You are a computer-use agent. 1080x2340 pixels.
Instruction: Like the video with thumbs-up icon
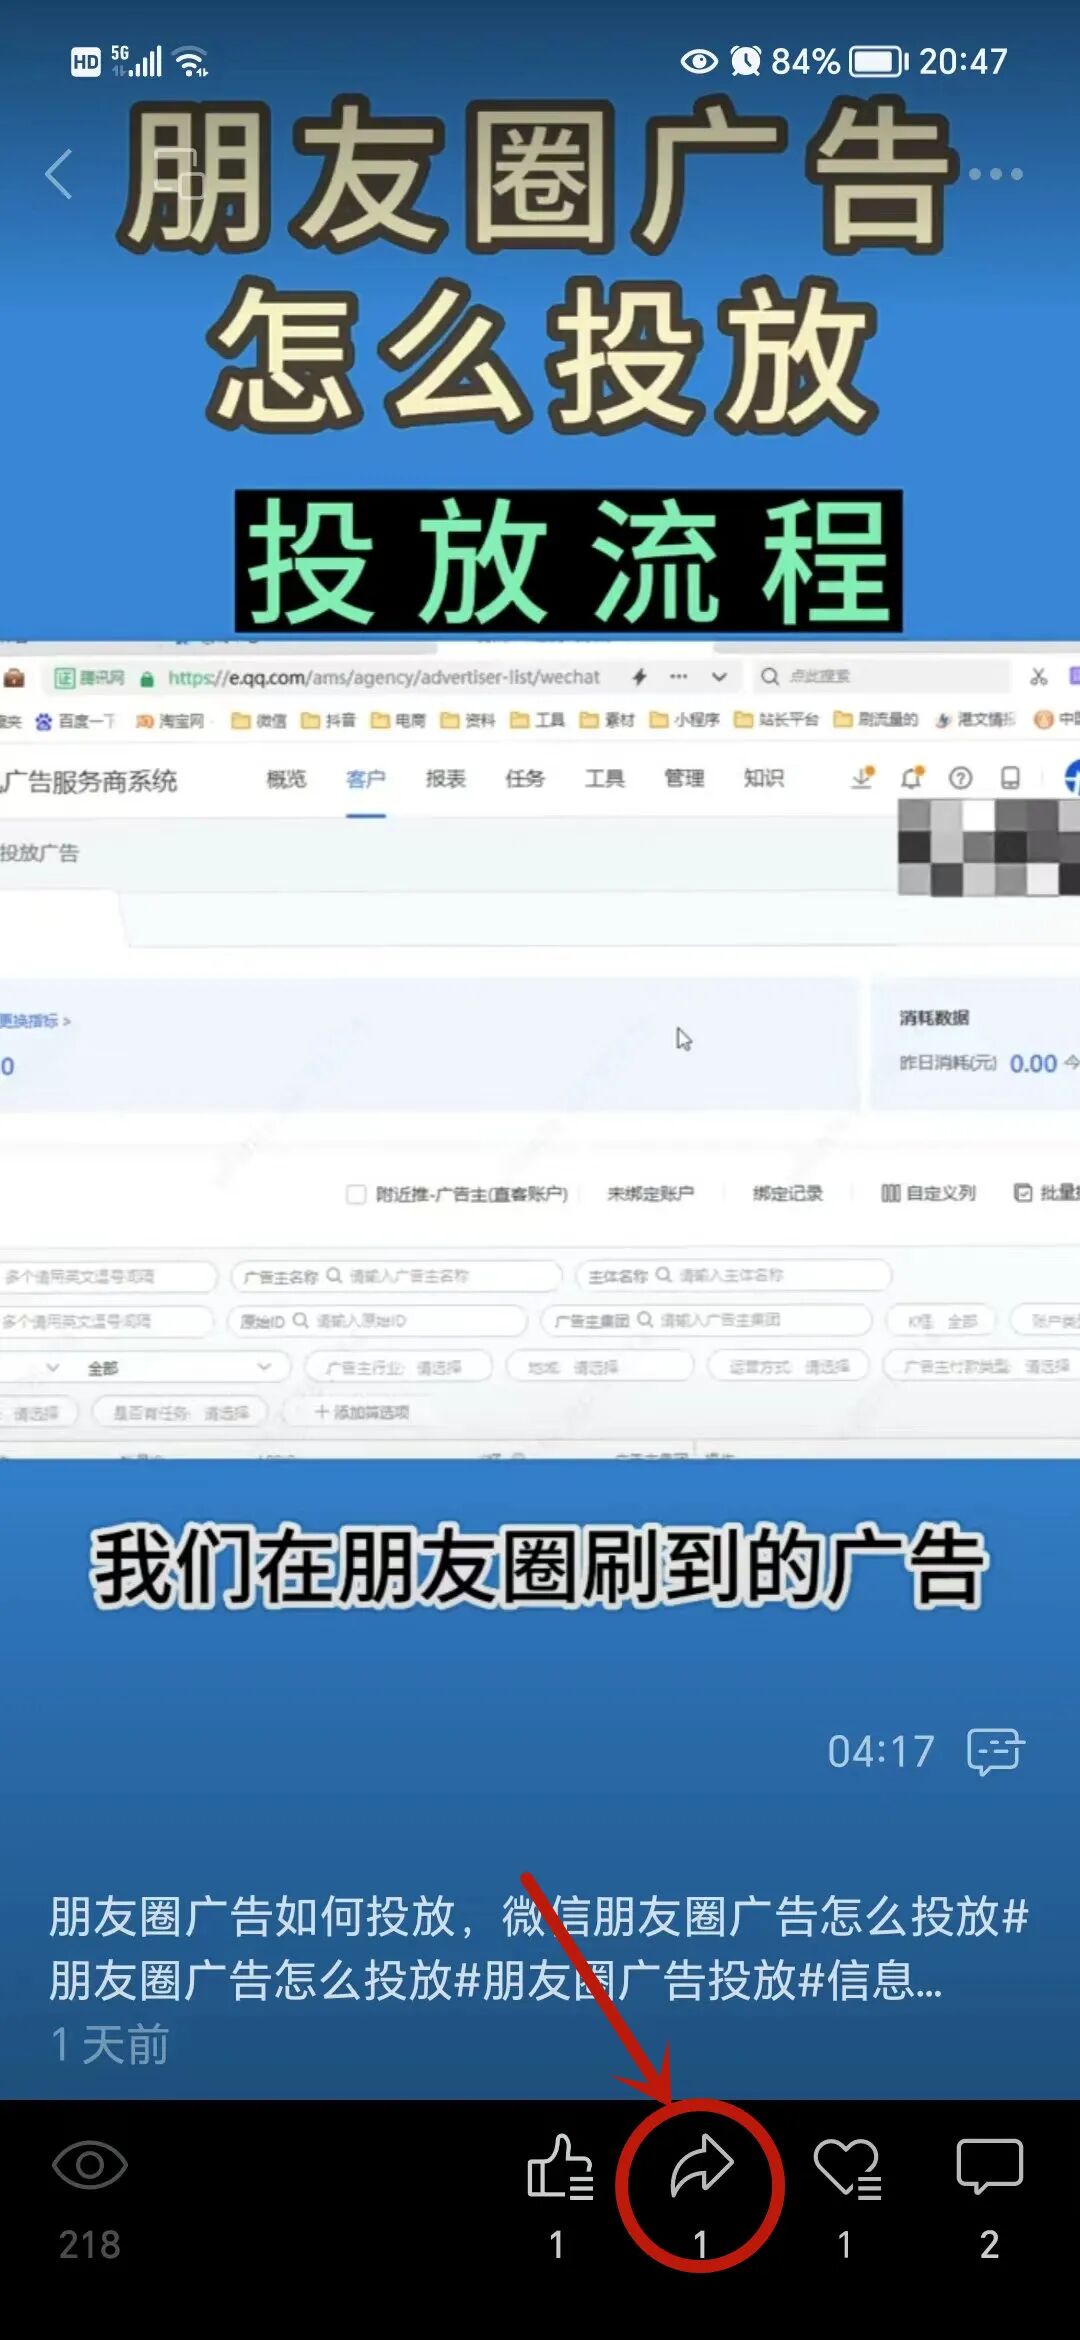tap(560, 2167)
